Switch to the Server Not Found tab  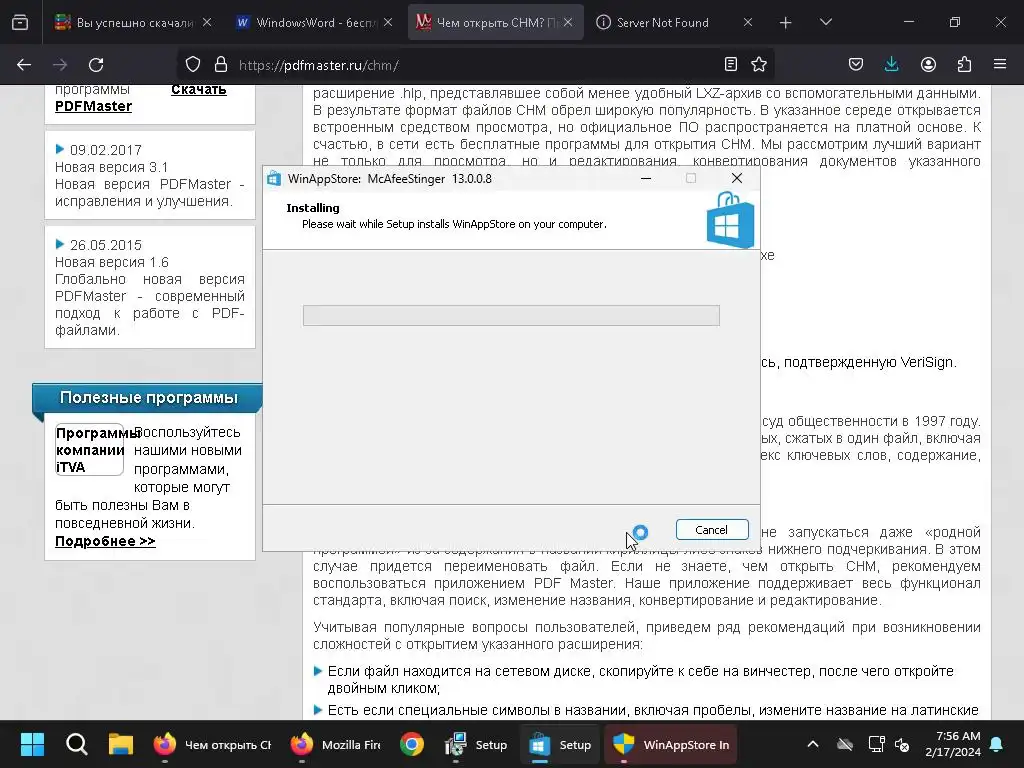click(662, 22)
